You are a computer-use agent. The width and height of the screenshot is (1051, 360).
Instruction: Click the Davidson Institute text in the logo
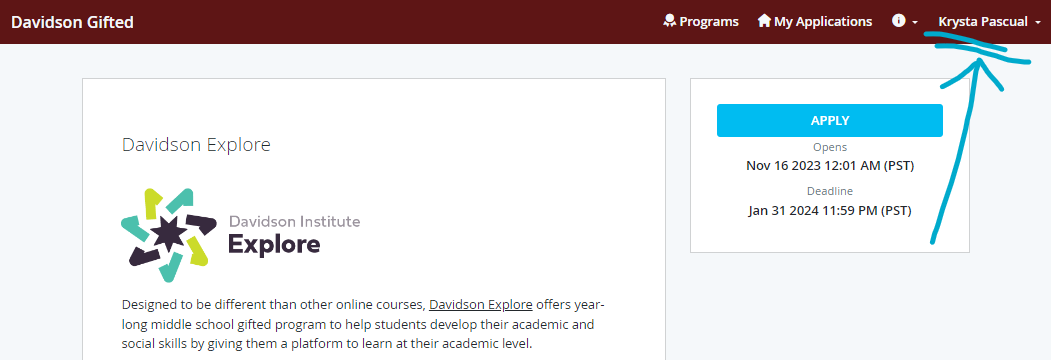coord(294,221)
